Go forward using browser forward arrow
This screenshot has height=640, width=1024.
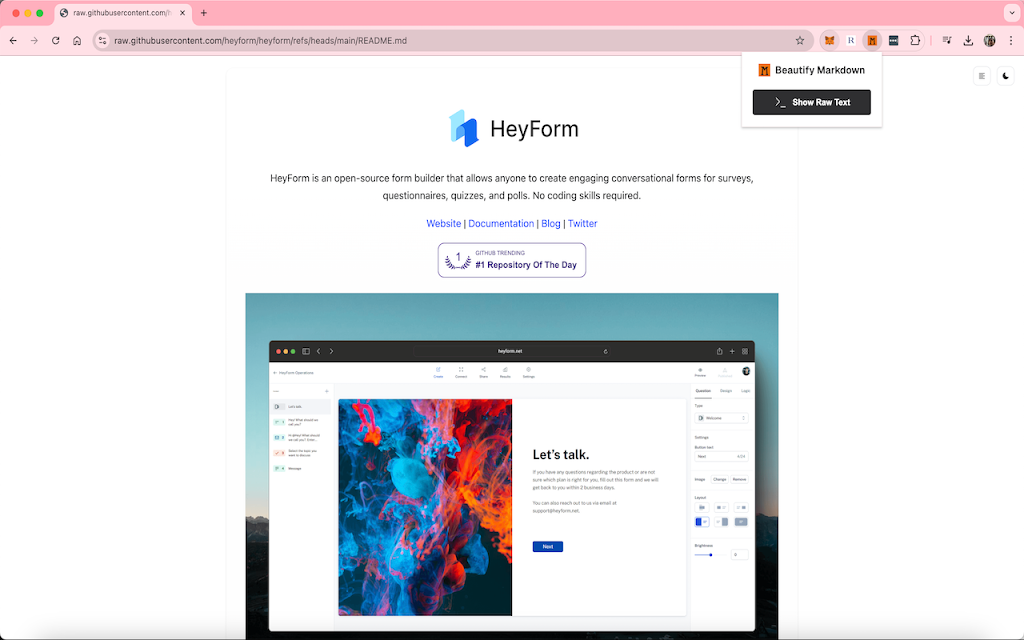point(34,40)
